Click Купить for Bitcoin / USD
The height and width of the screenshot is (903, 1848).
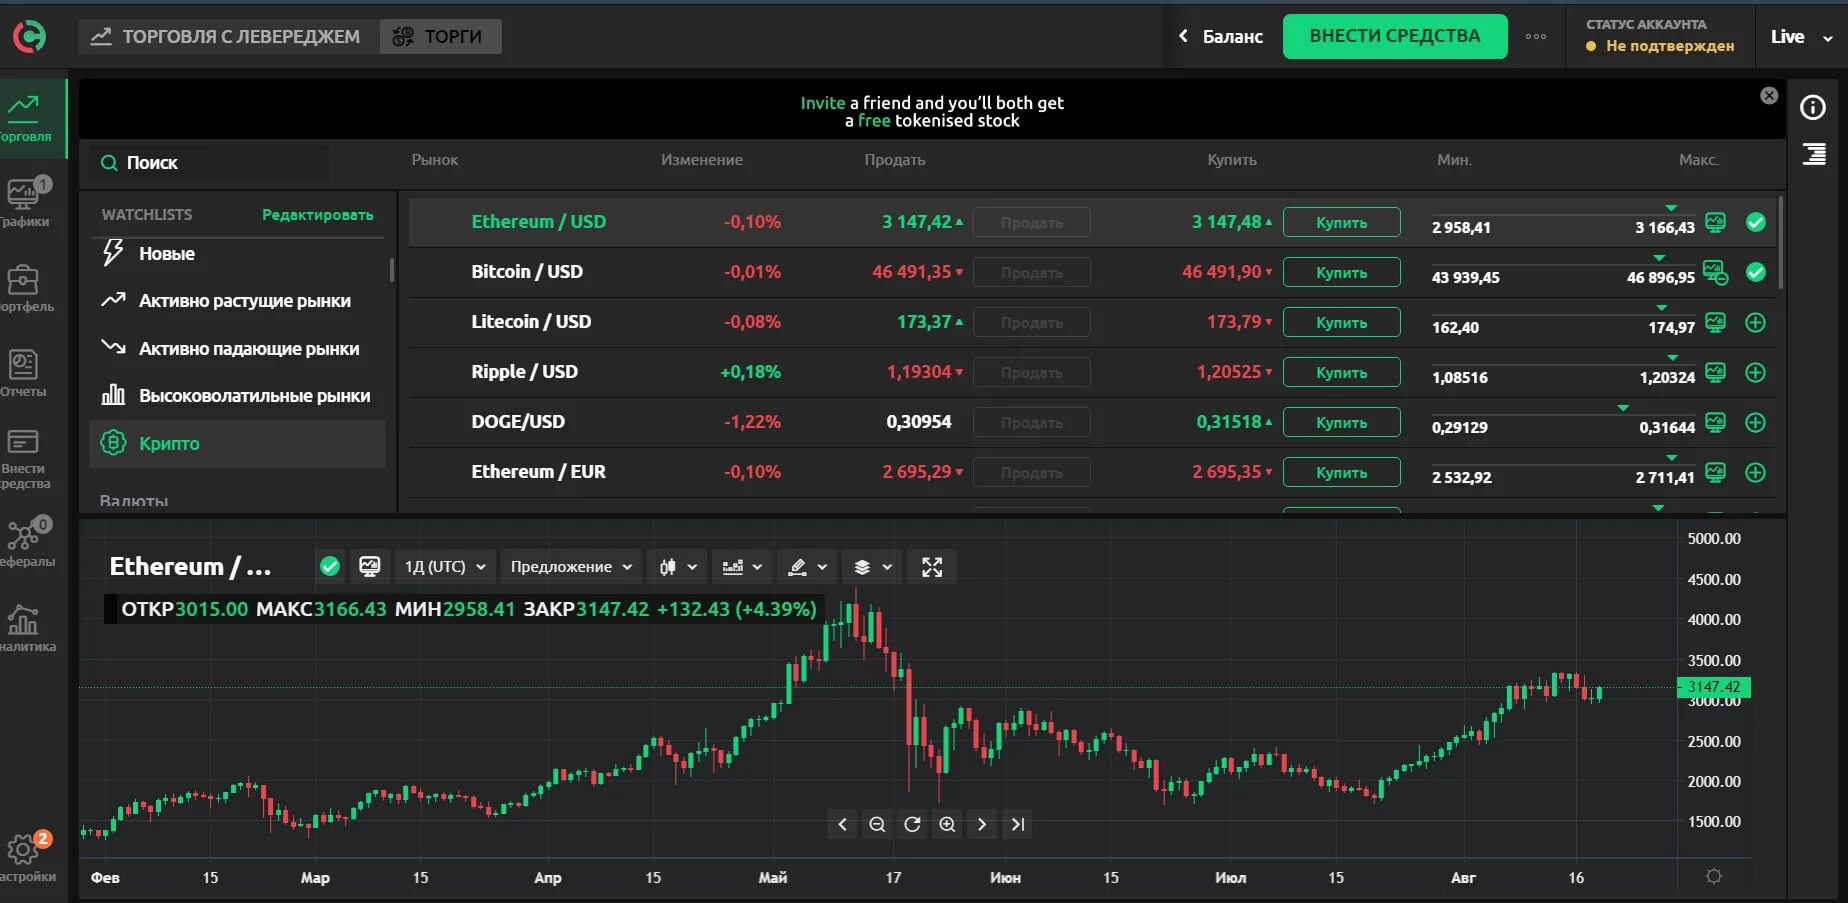1341,272
